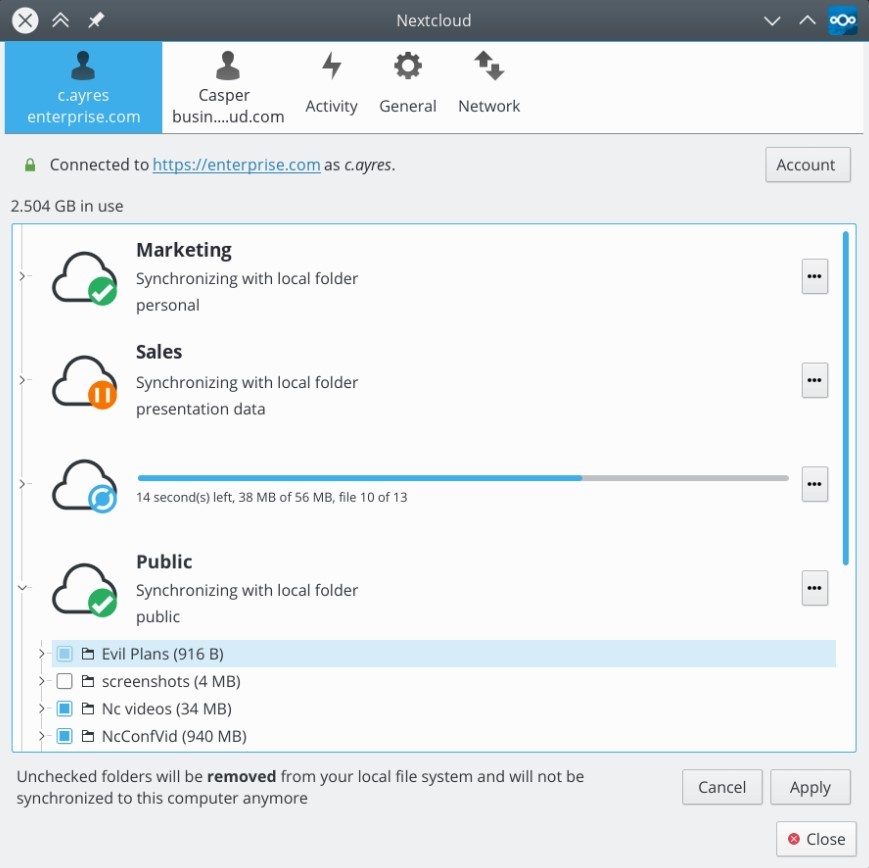
Task: Select the c.ayres enterprise.com account avatar
Action: pos(82,67)
